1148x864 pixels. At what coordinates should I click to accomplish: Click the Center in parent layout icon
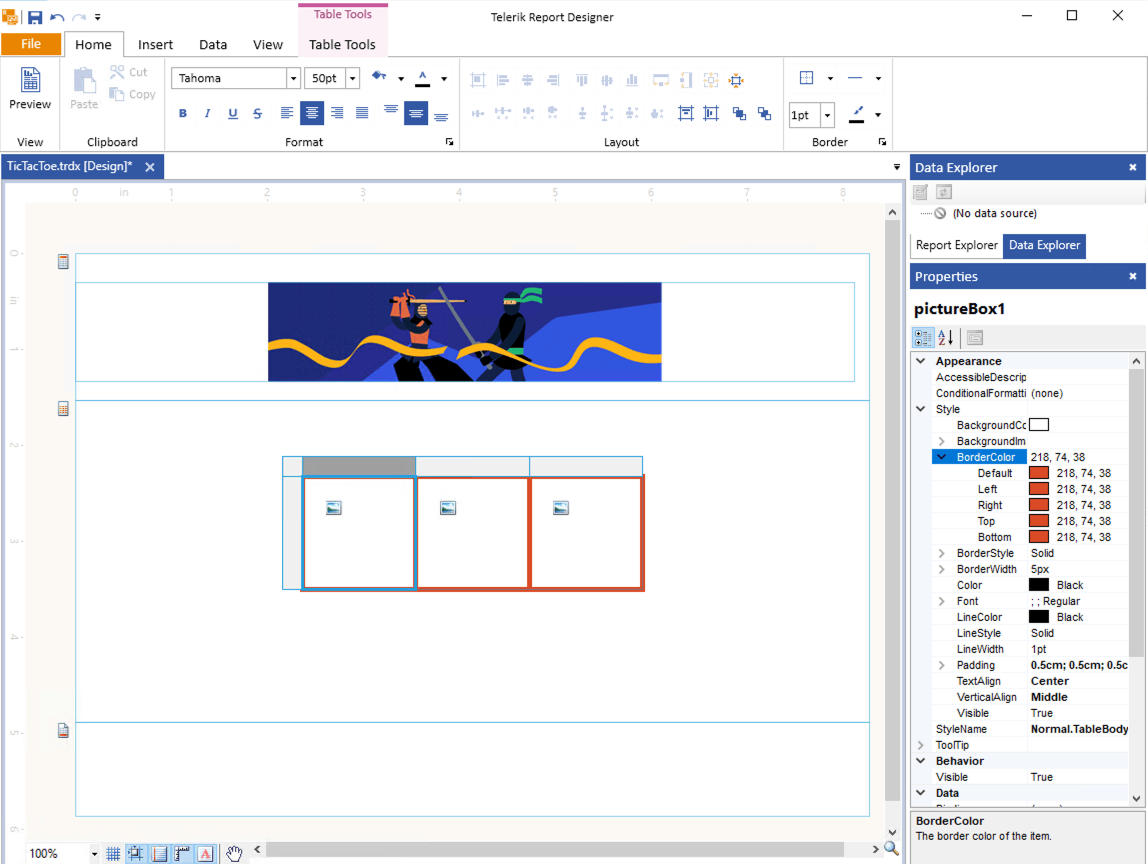pyautogui.click(x=737, y=80)
